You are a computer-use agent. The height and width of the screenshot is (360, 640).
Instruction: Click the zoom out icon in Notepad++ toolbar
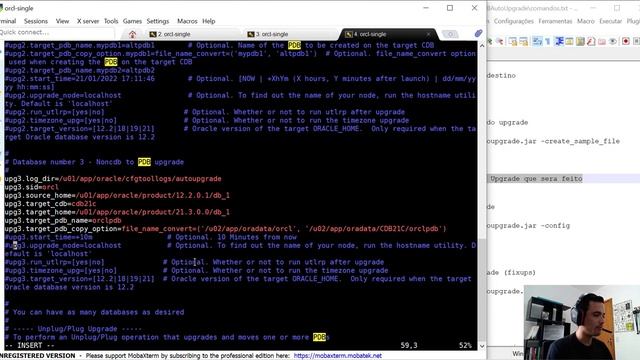click(x=500, y=41)
